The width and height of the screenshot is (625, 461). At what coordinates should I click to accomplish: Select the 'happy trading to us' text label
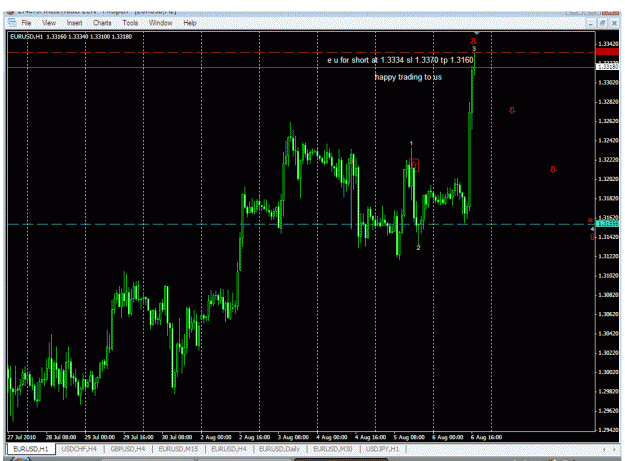tap(408, 77)
